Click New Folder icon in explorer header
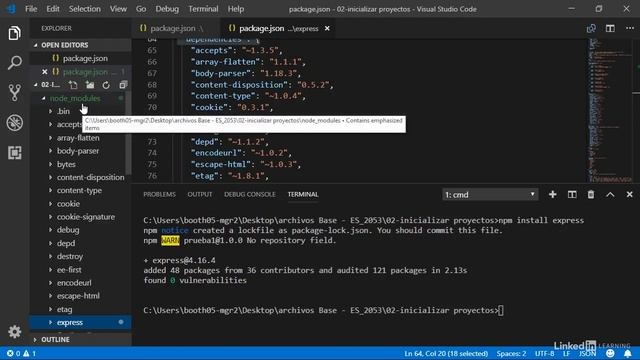This screenshot has width=640, height=360. coord(90,85)
